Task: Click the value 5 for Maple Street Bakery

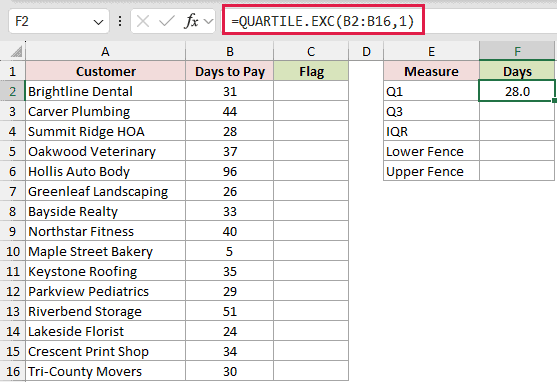Action: [229, 251]
